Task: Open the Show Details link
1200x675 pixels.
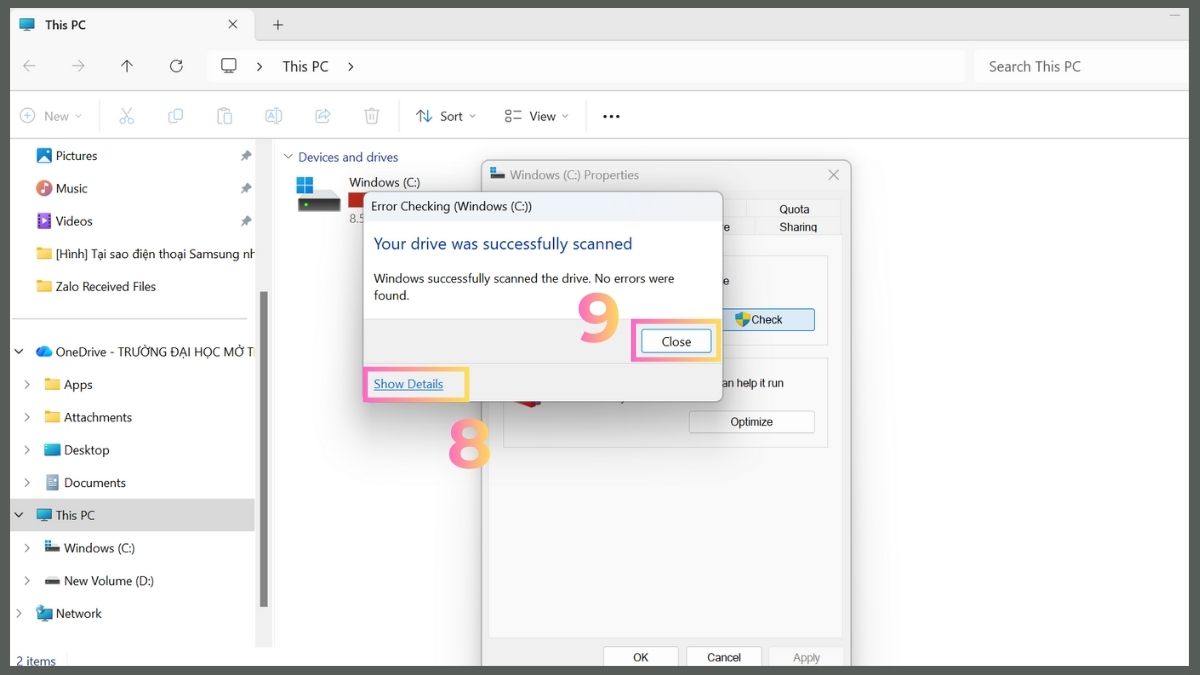Action: [x=408, y=384]
